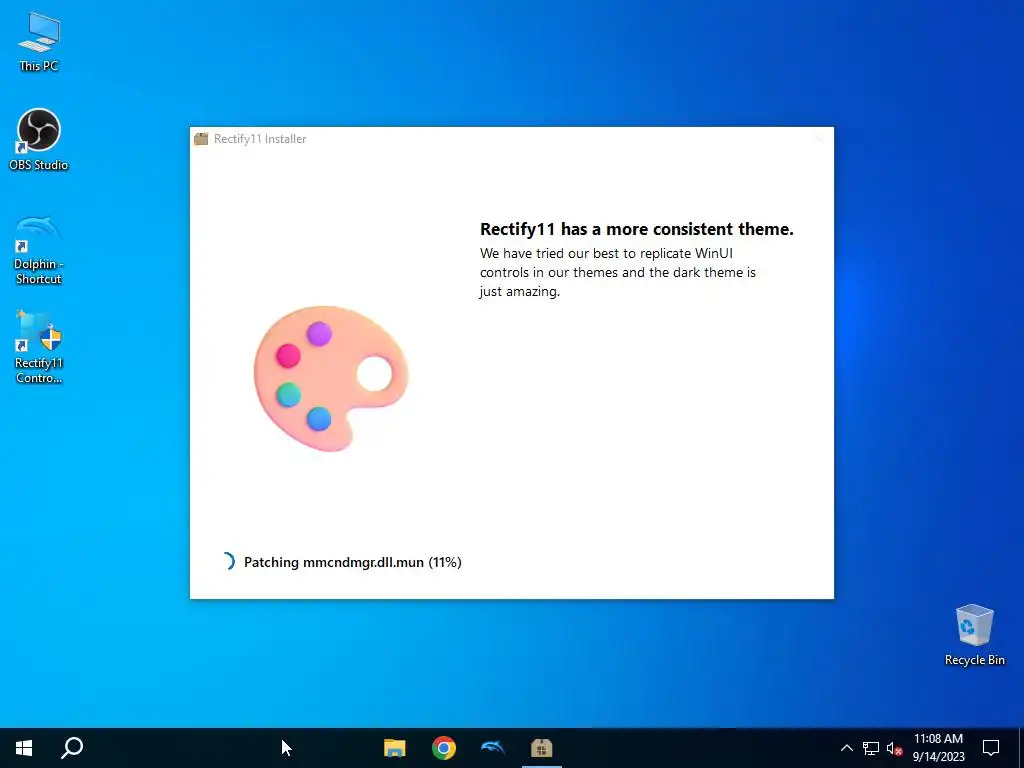Select the Rectify11 Control Center shortcut
The height and width of the screenshot is (768, 1024).
click(39, 347)
